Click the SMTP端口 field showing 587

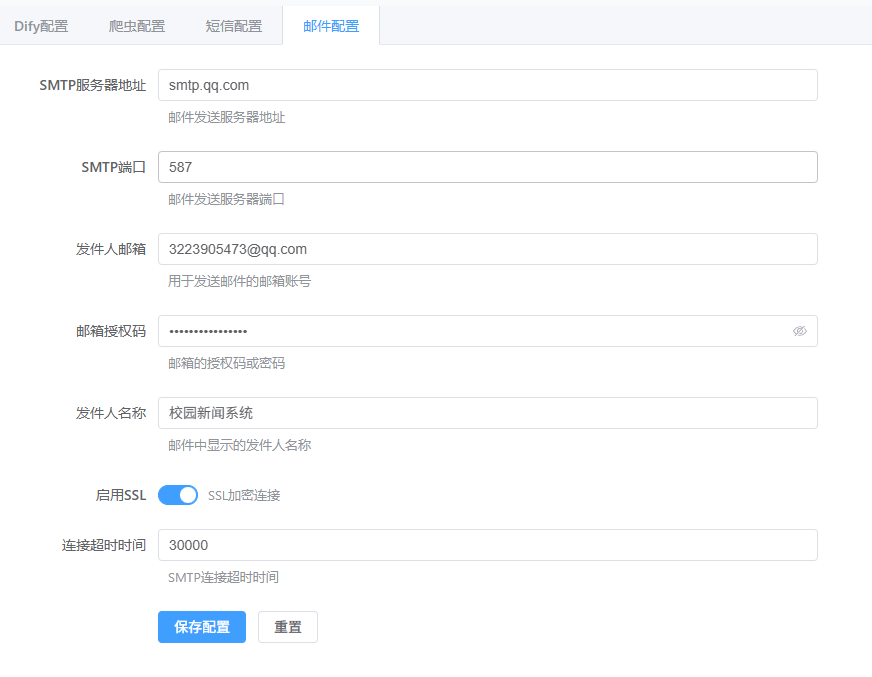click(x=487, y=167)
